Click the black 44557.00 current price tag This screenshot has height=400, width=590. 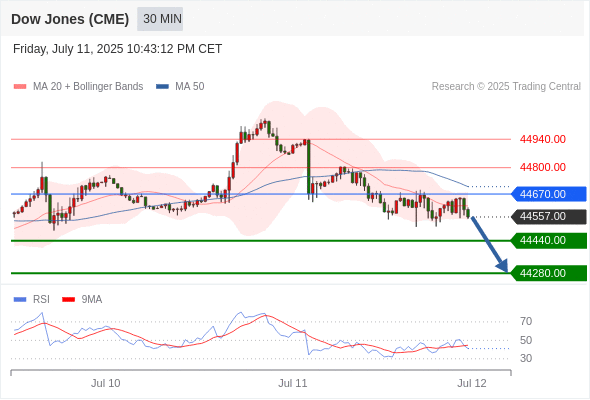(x=549, y=216)
